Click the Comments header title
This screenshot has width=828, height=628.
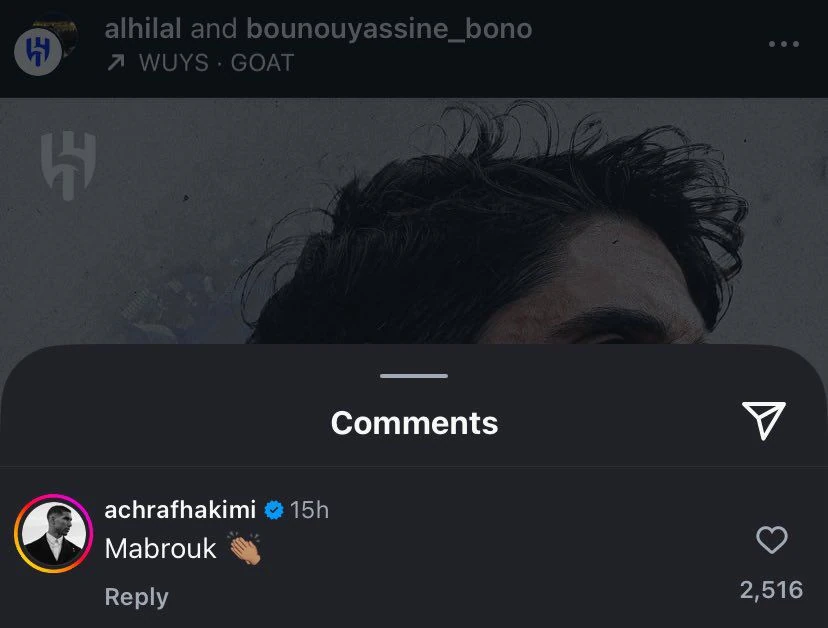[414, 423]
